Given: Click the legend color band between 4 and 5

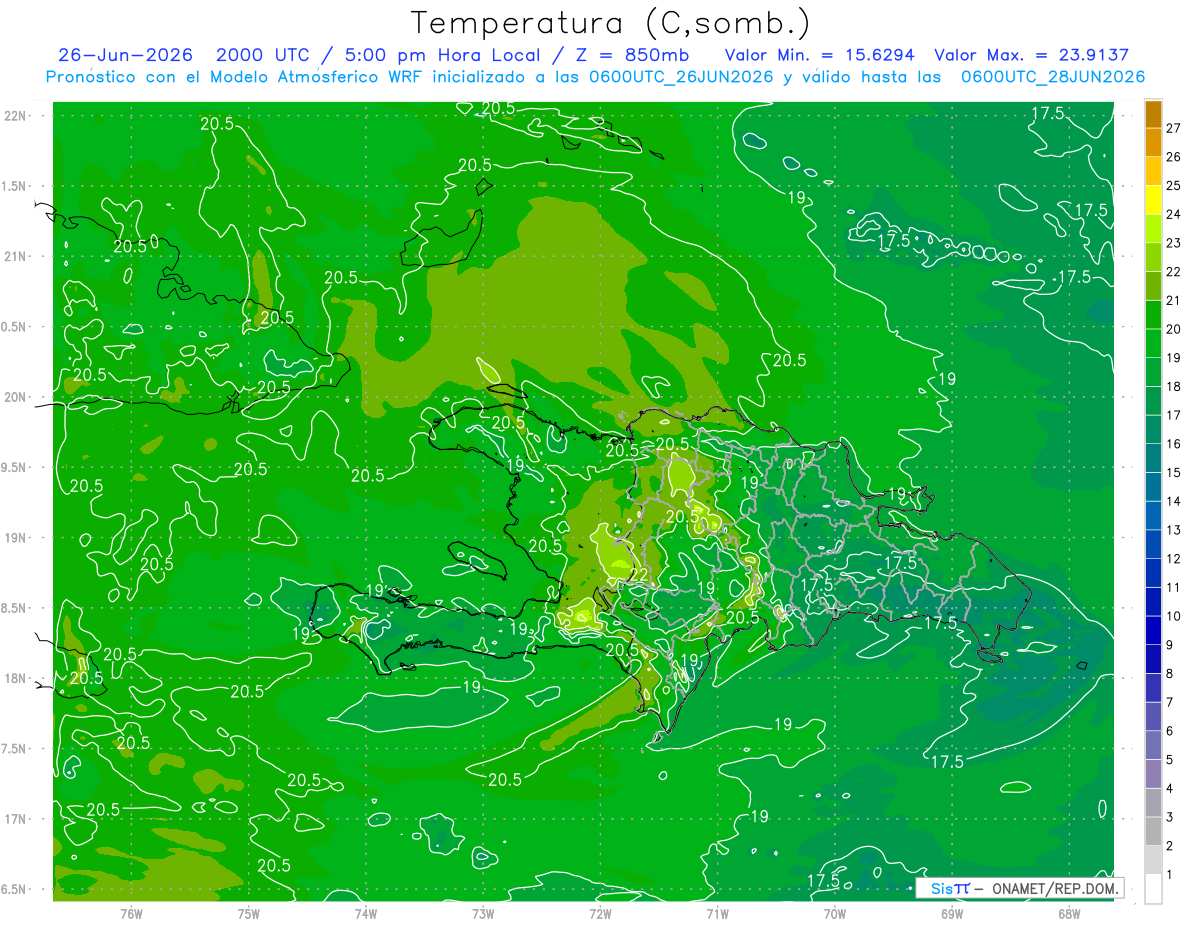Looking at the screenshot, I should pos(1153,774).
